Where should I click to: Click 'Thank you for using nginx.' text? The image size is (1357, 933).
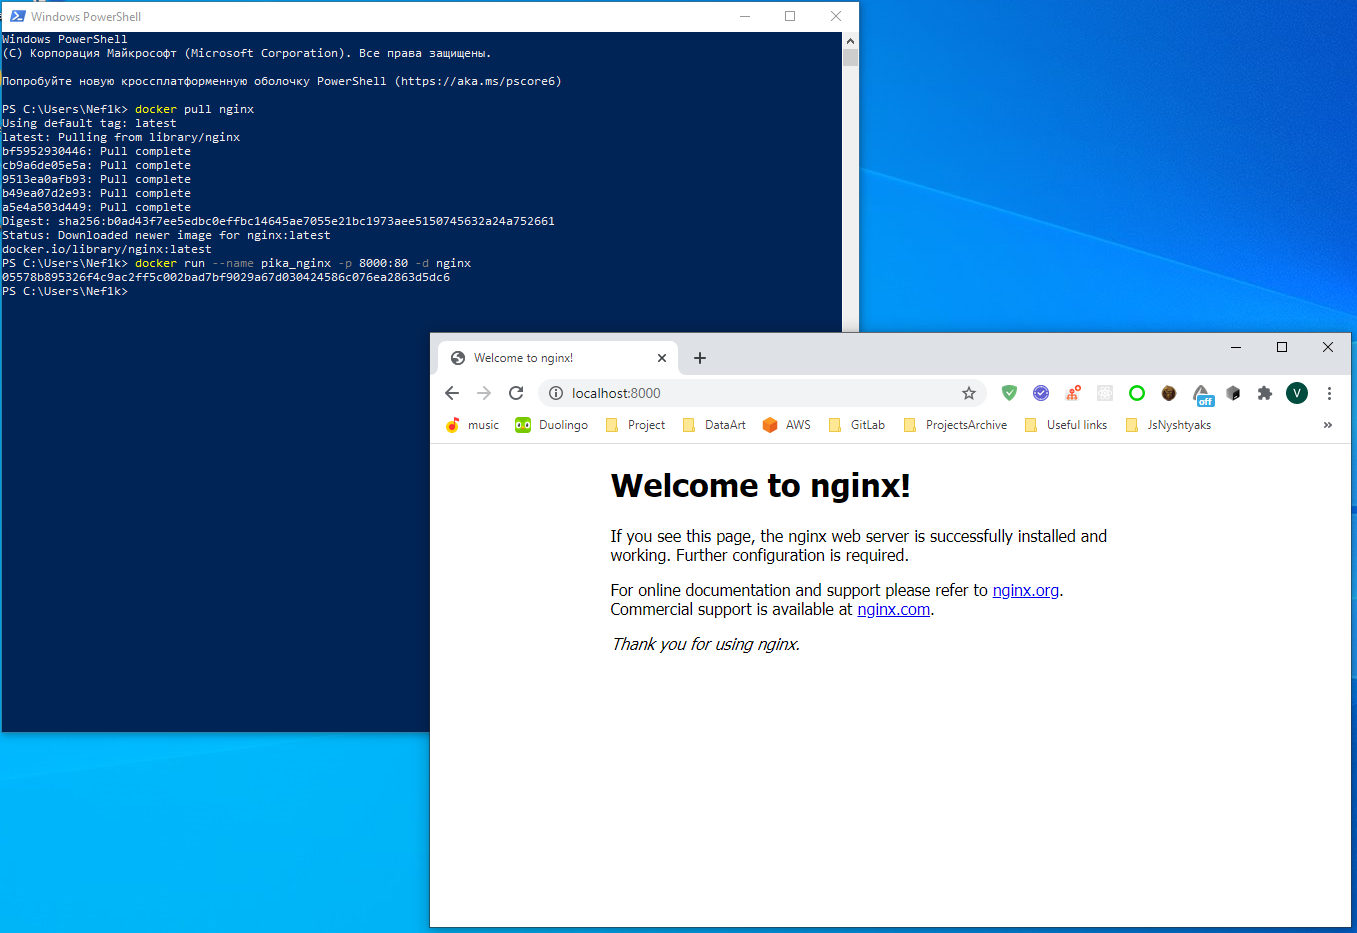coord(705,644)
